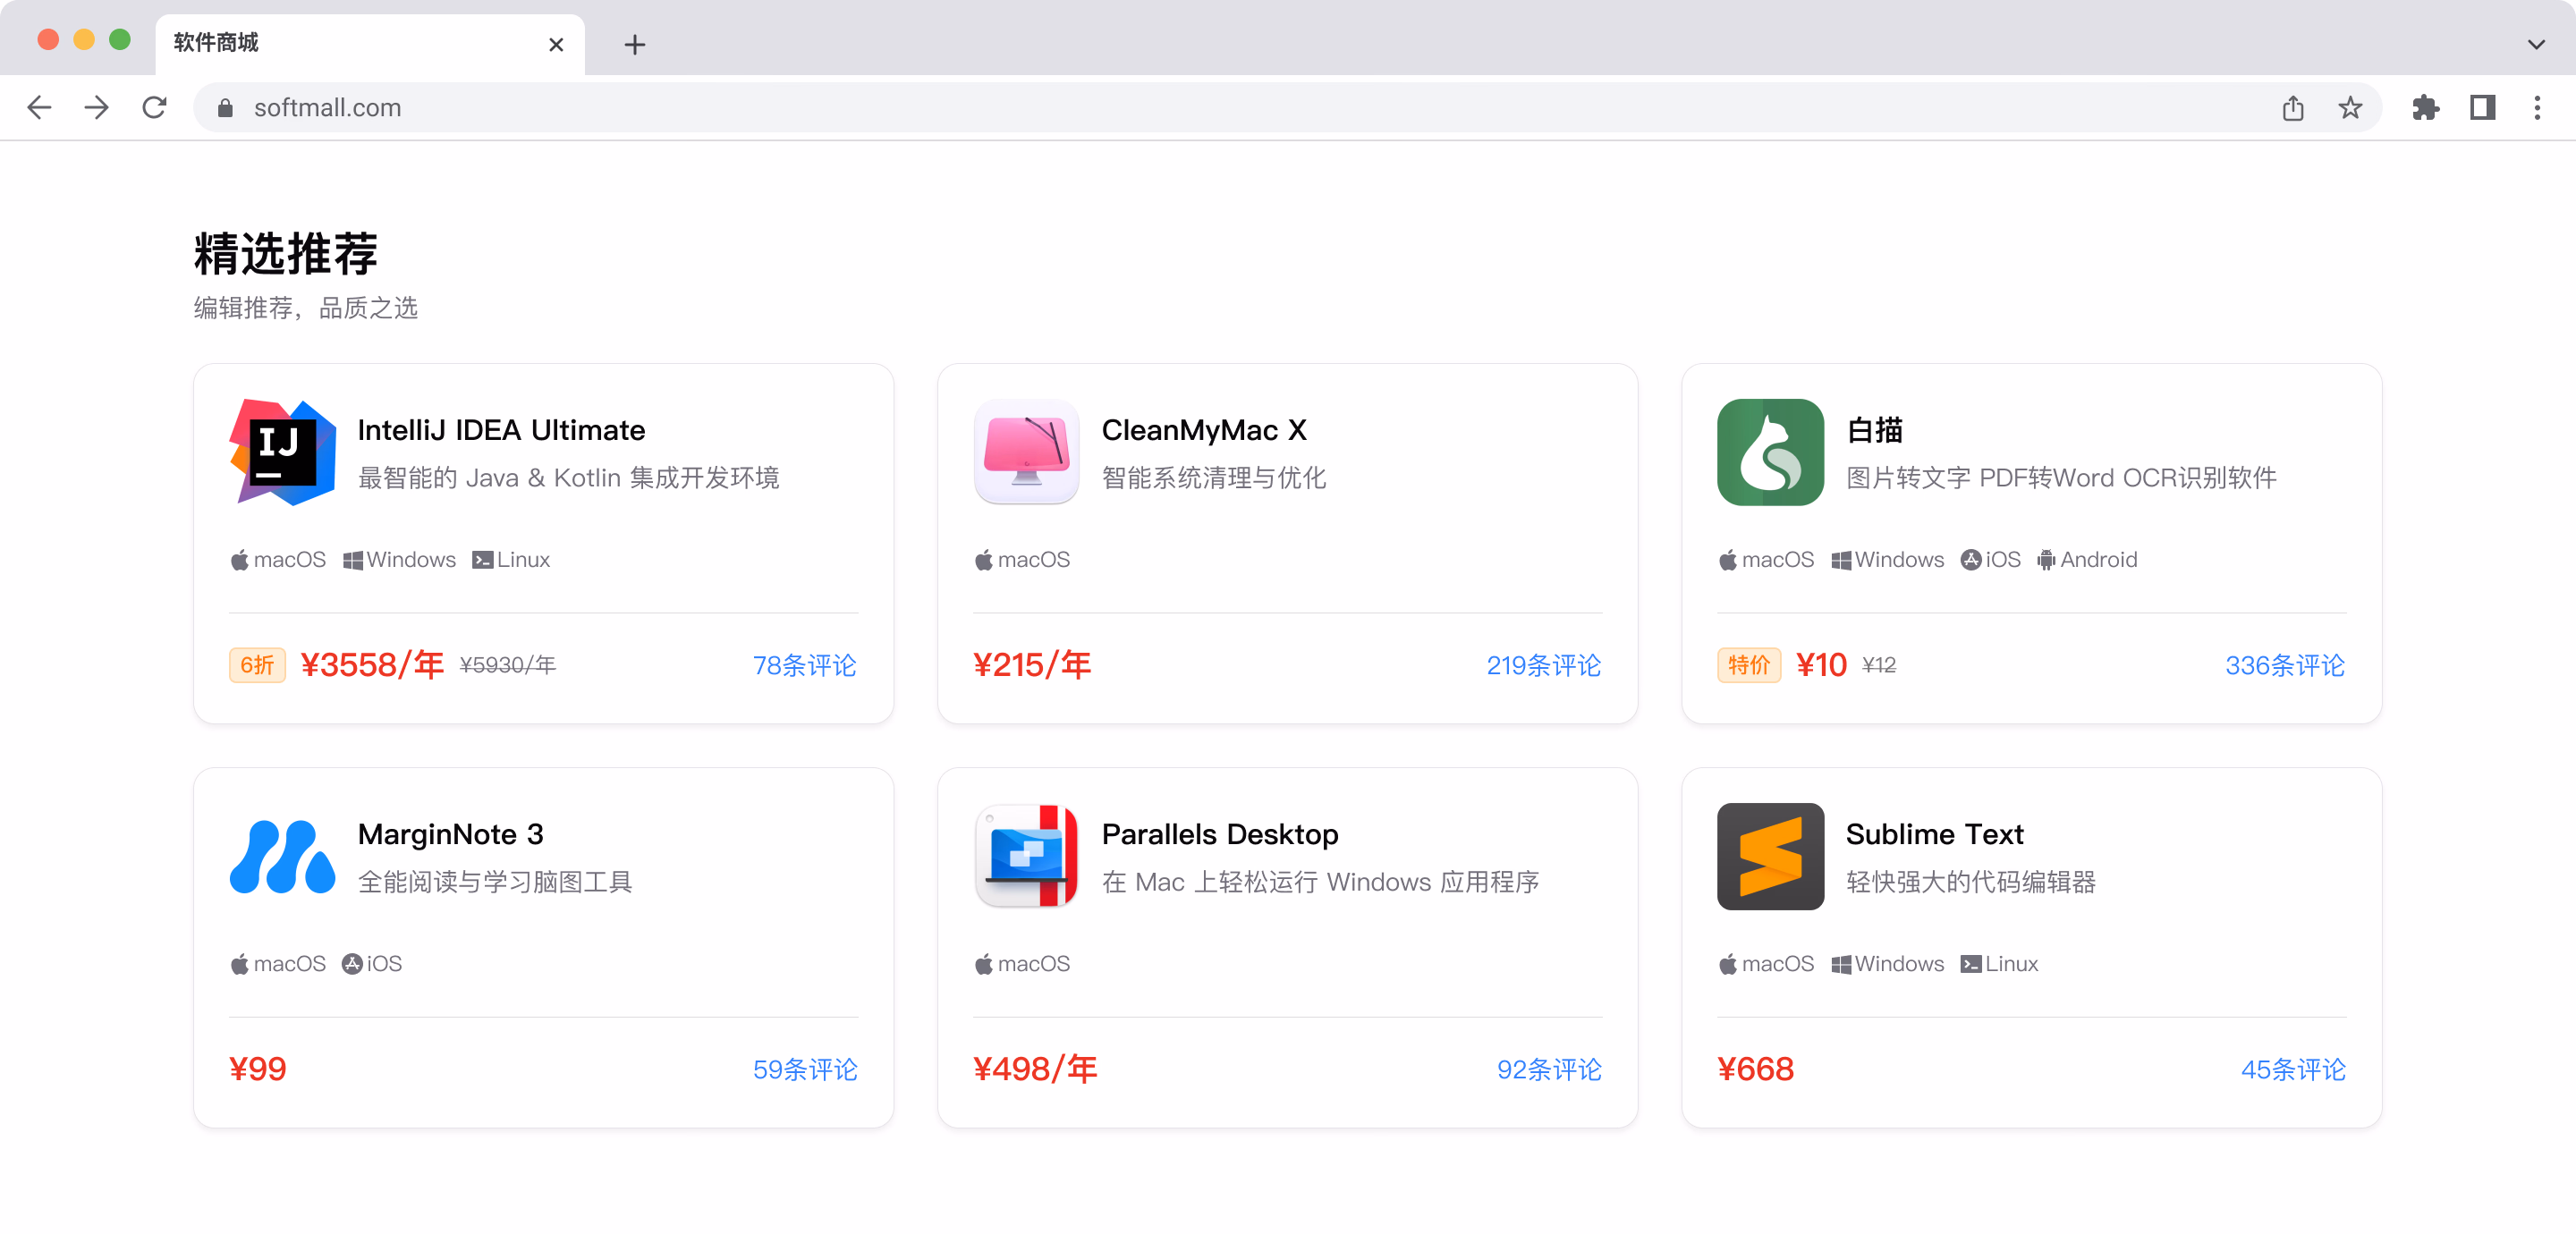Viewport: 2576px width, 1234px height.
Task: Click the share icon in the address bar
Action: (x=2292, y=107)
